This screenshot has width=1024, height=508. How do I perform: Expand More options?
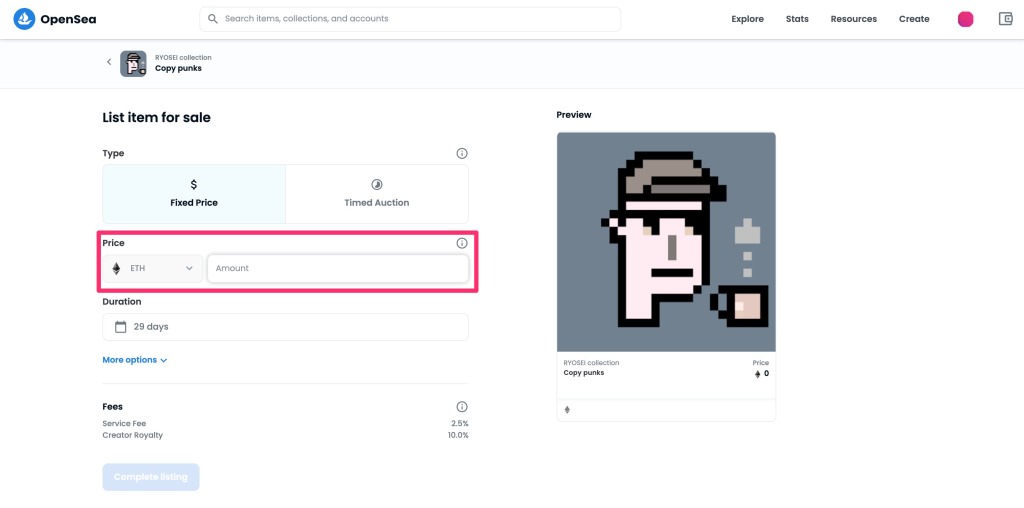[135, 360]
